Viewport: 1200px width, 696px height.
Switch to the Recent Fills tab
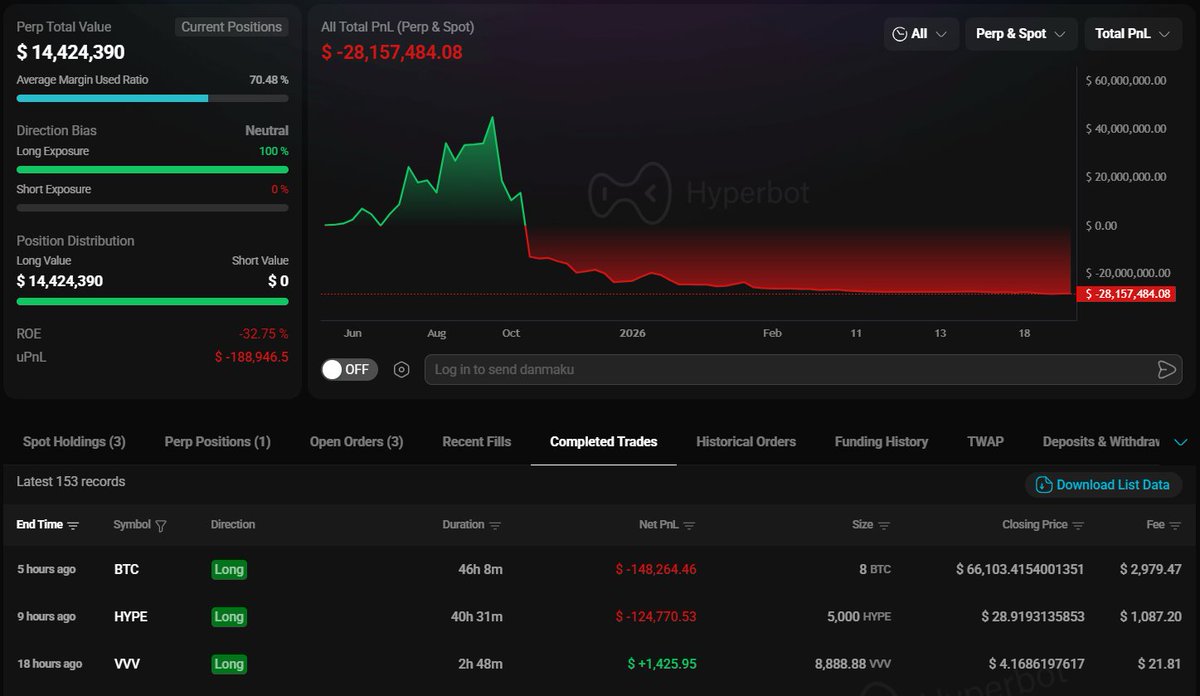pyautogui.click(x=477, y=441)
